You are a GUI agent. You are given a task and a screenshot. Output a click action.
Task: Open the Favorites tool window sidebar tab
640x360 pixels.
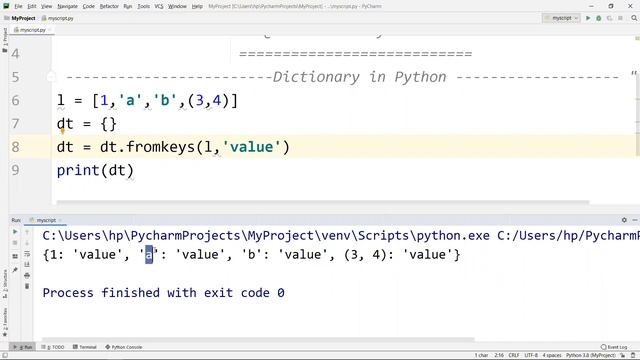point(4,322)
